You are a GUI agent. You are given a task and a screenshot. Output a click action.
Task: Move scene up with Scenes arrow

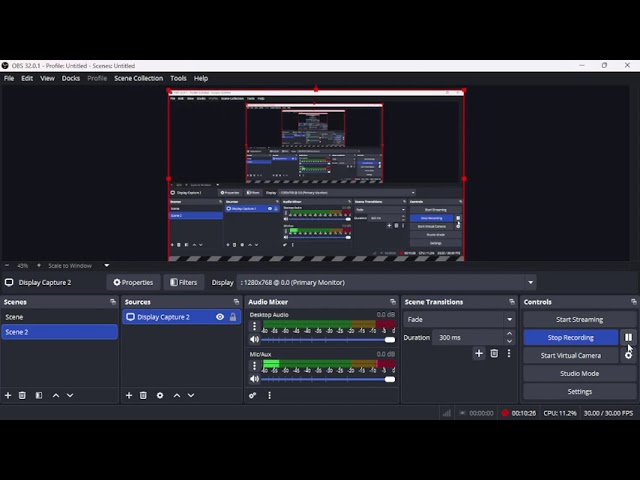(x=56, y=395)
